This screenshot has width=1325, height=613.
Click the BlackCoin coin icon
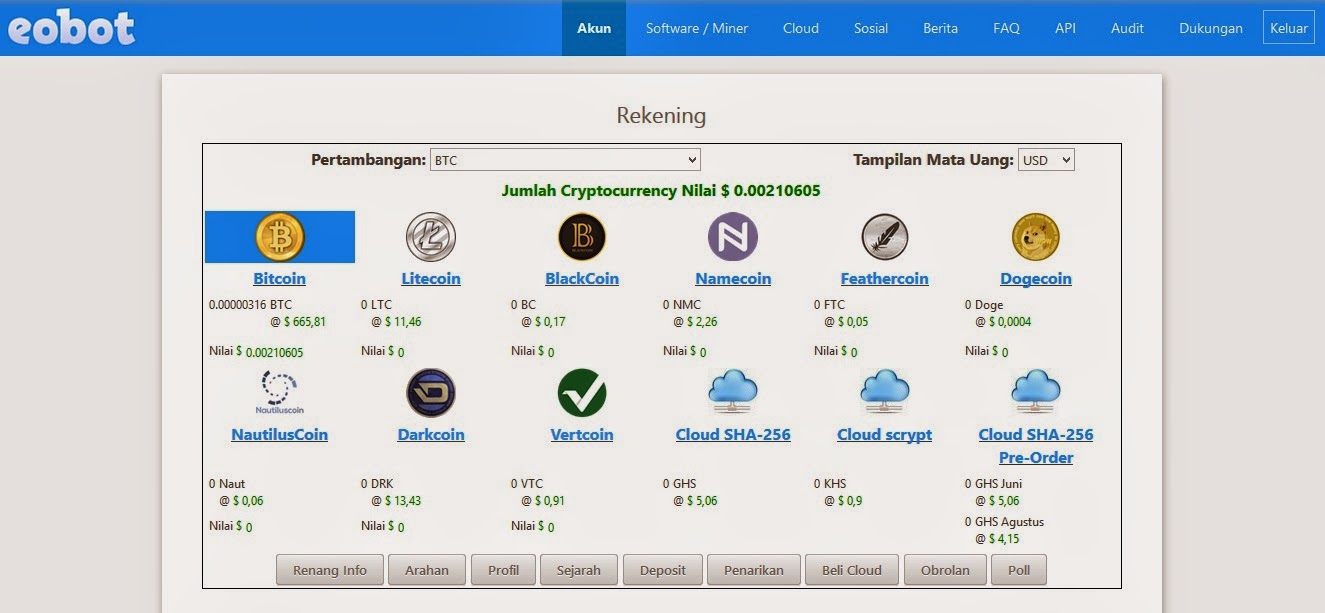(x=582, y=237)
